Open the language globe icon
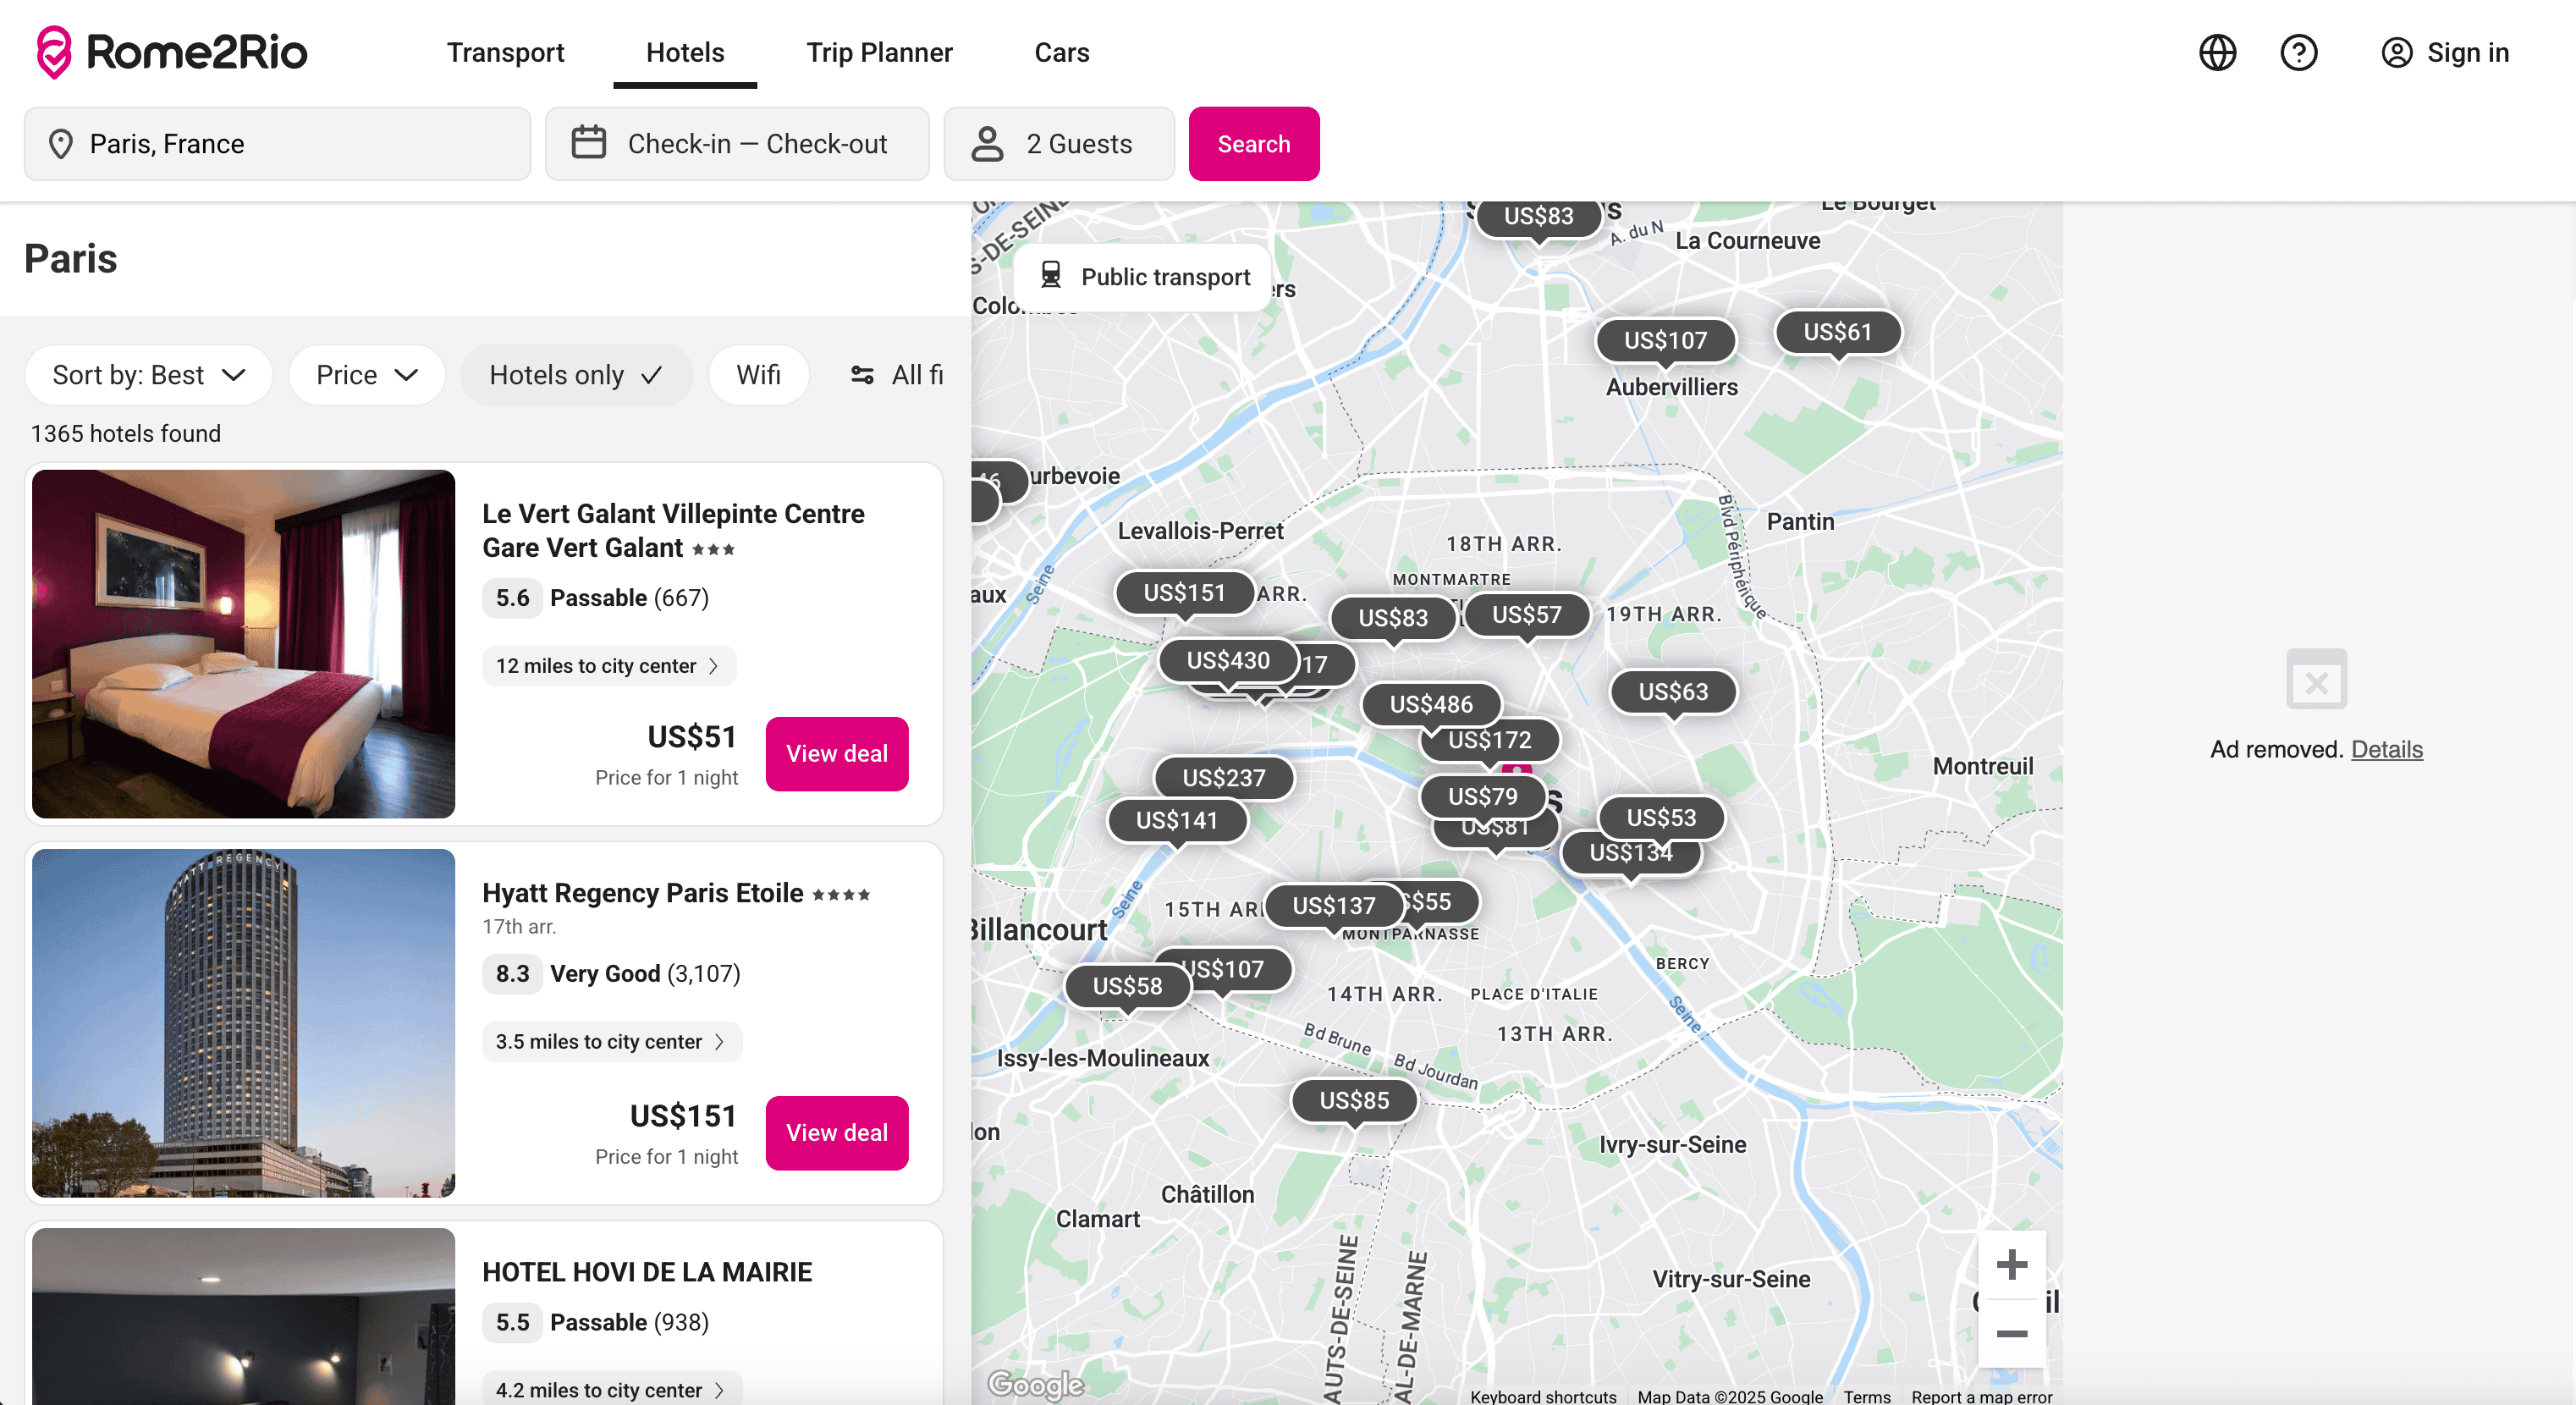2576x1405 pixels. pos(2217,52)
